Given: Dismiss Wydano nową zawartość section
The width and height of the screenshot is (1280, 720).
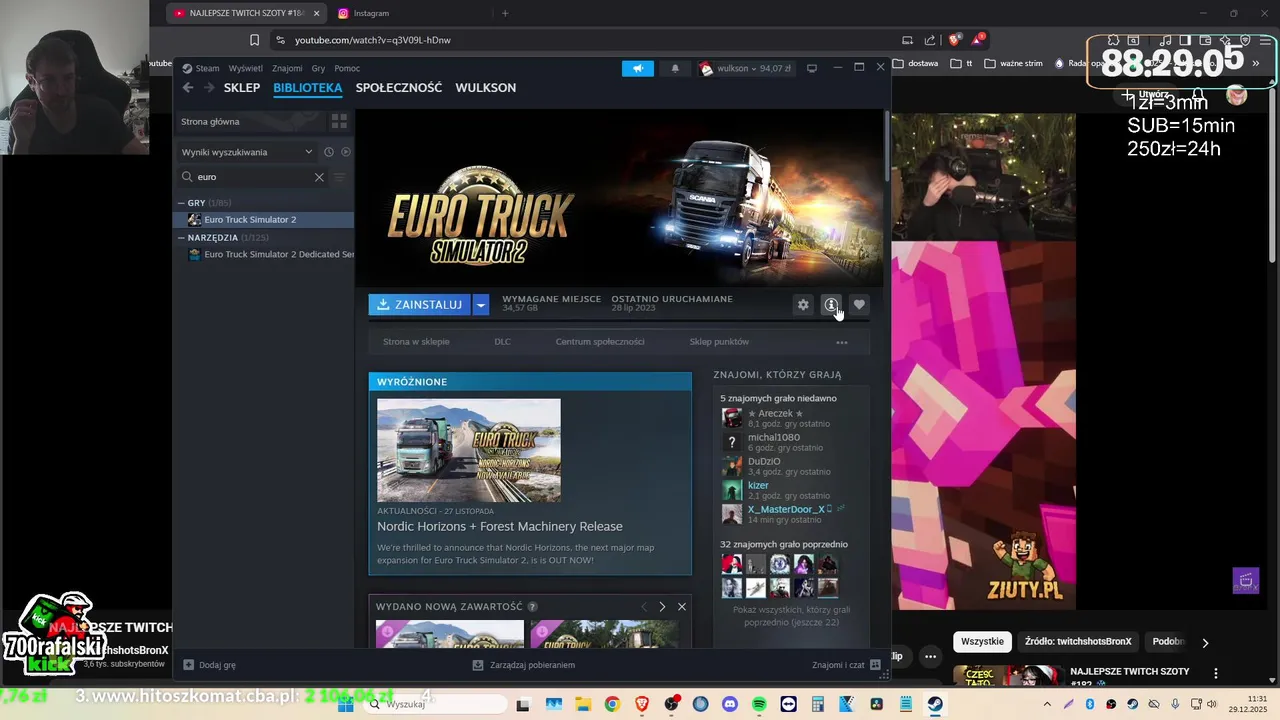Looking at the screenshot, I should pyautogui.click(x=682, y=607).
